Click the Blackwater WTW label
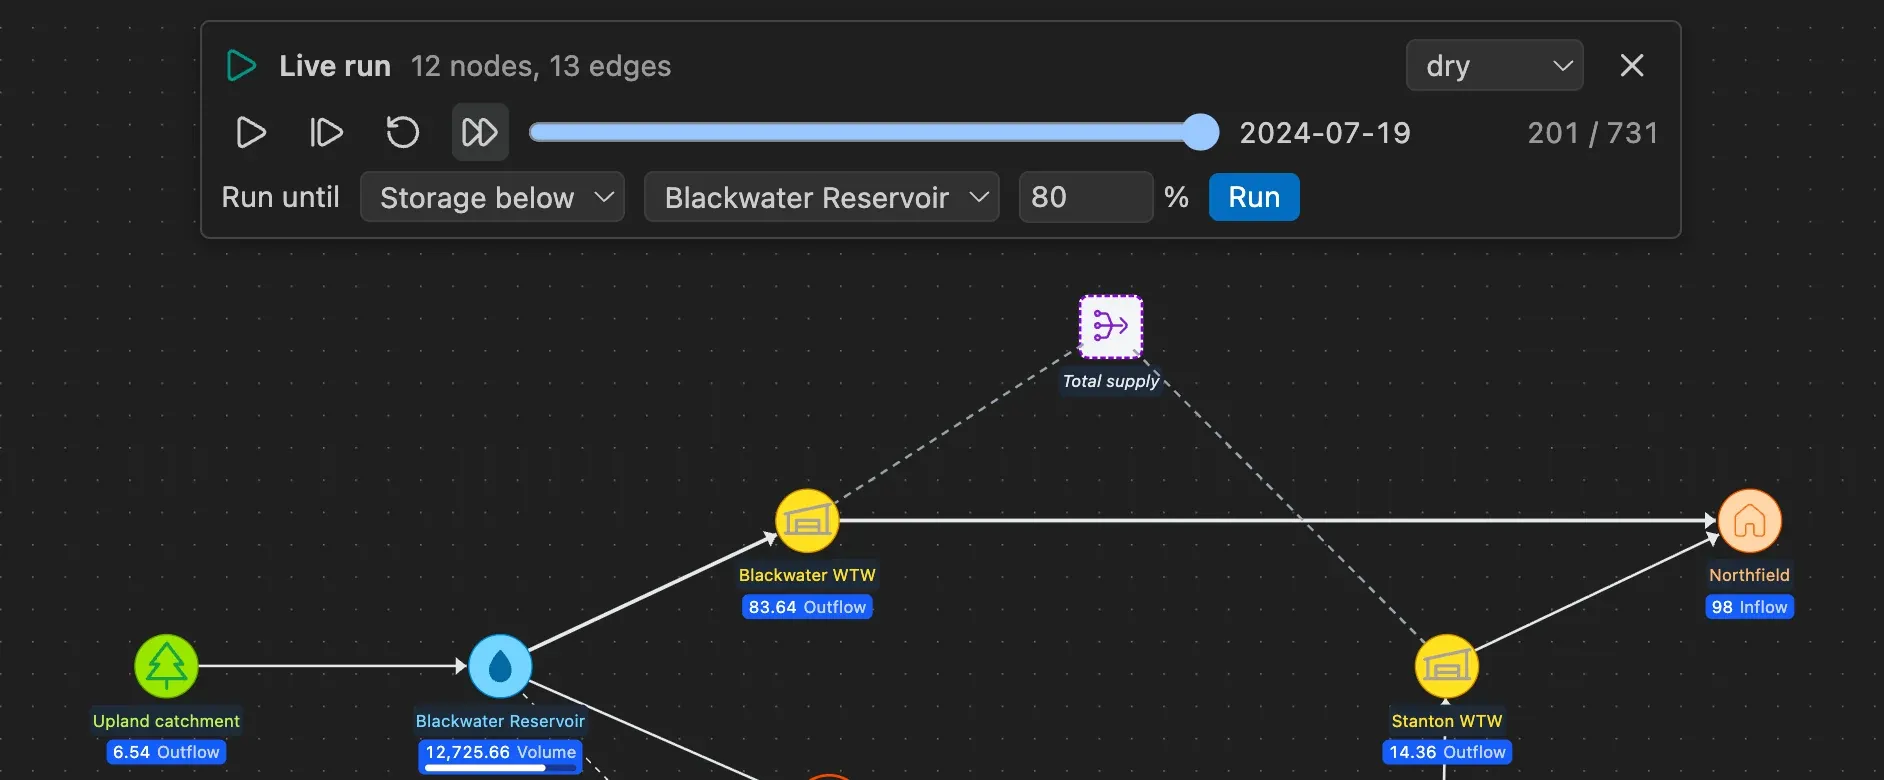Viewport: 1884px width, 780px height. 807,575
